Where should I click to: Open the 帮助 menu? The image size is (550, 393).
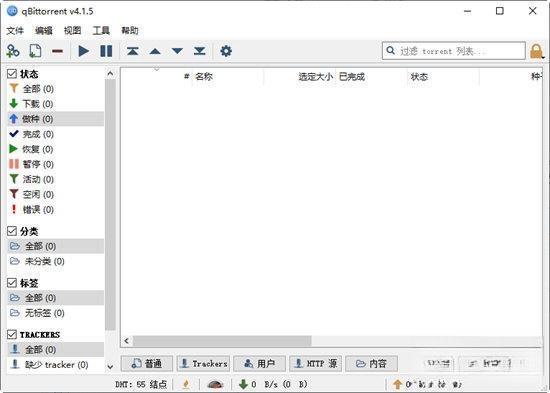tap(130, 31)
